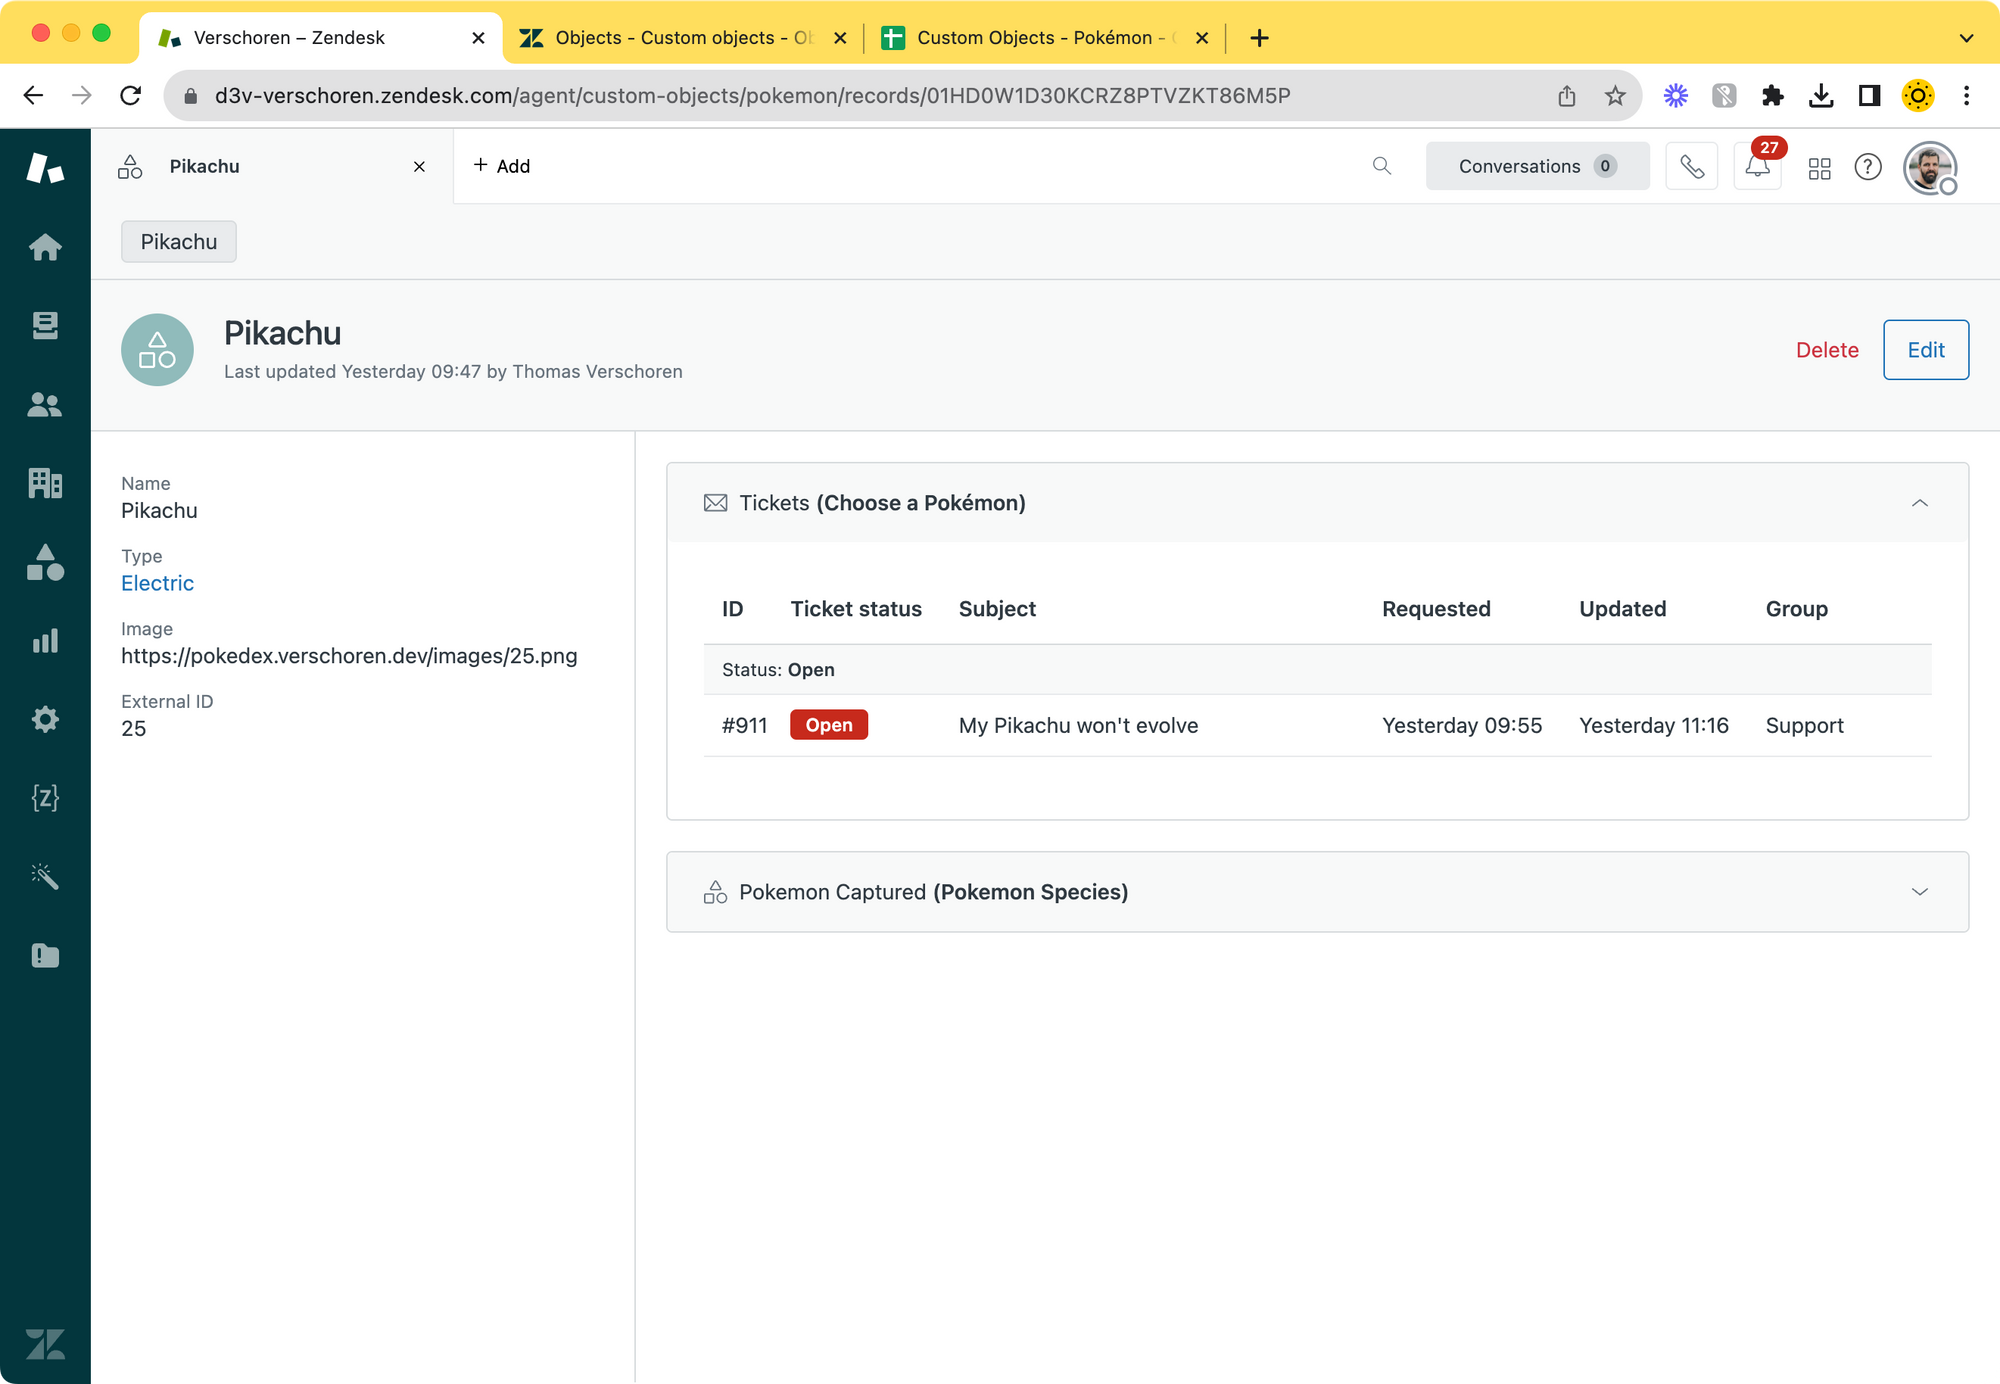Open the Custom objects shapes icon in the sidebar
The image size is (2000, 1384).
click(x=45, y=562)
